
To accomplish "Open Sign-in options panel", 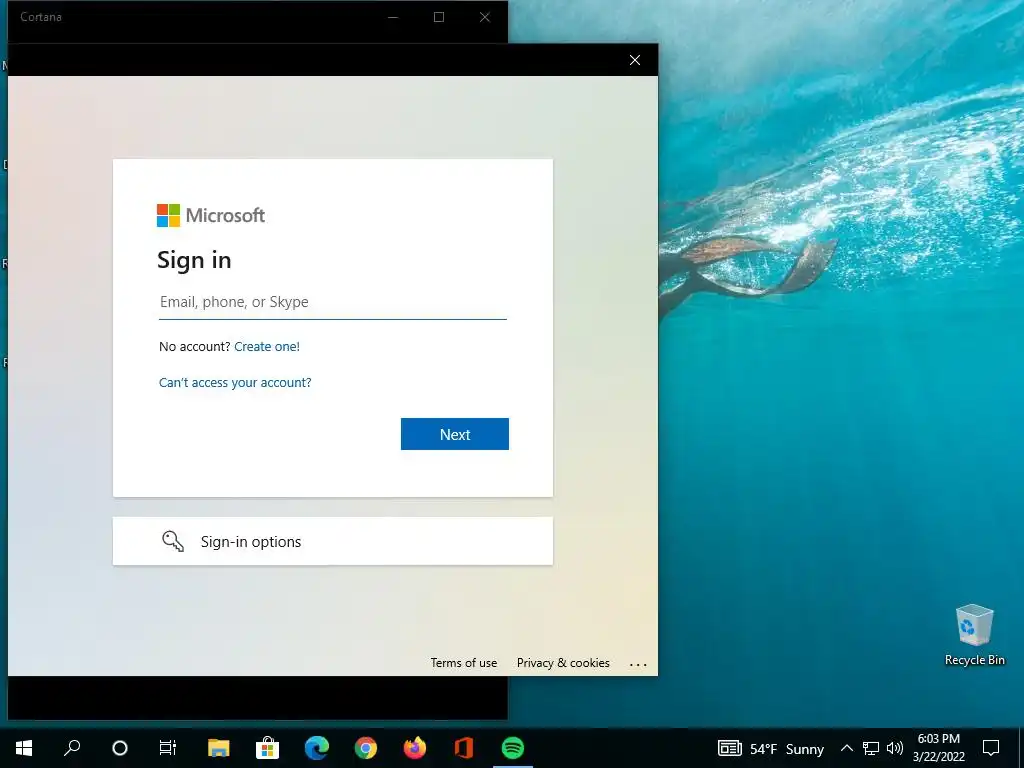I will 332,541.
